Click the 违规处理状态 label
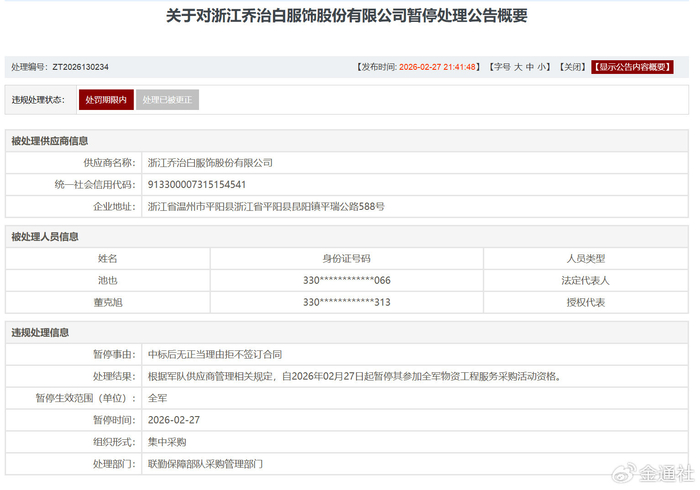The image size is (700, 490). pos(38,100)
